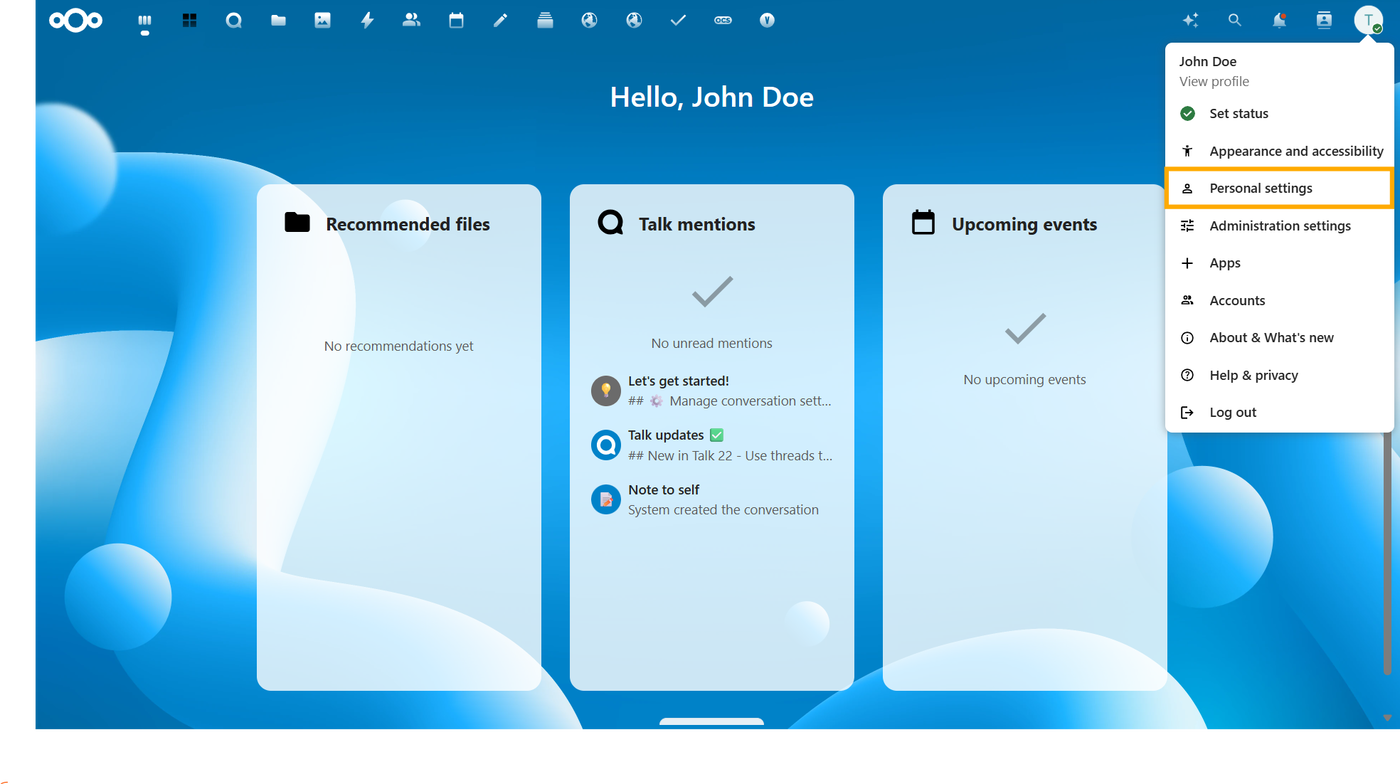
Task: Open the Deck stacked cards icon
Action: (x=545, y=20)
